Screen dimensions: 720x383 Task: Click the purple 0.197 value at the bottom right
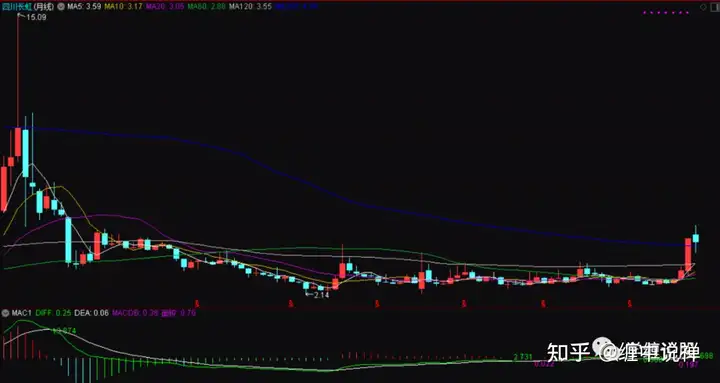(689, 365)
